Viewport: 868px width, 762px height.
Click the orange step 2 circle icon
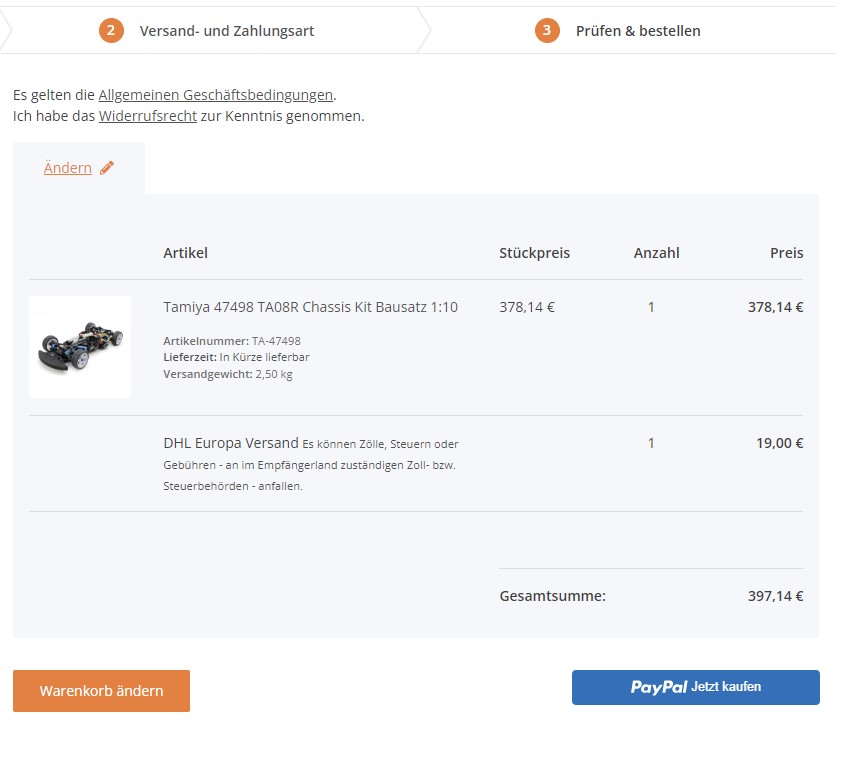pyautogui.click(x=111, y=30)
